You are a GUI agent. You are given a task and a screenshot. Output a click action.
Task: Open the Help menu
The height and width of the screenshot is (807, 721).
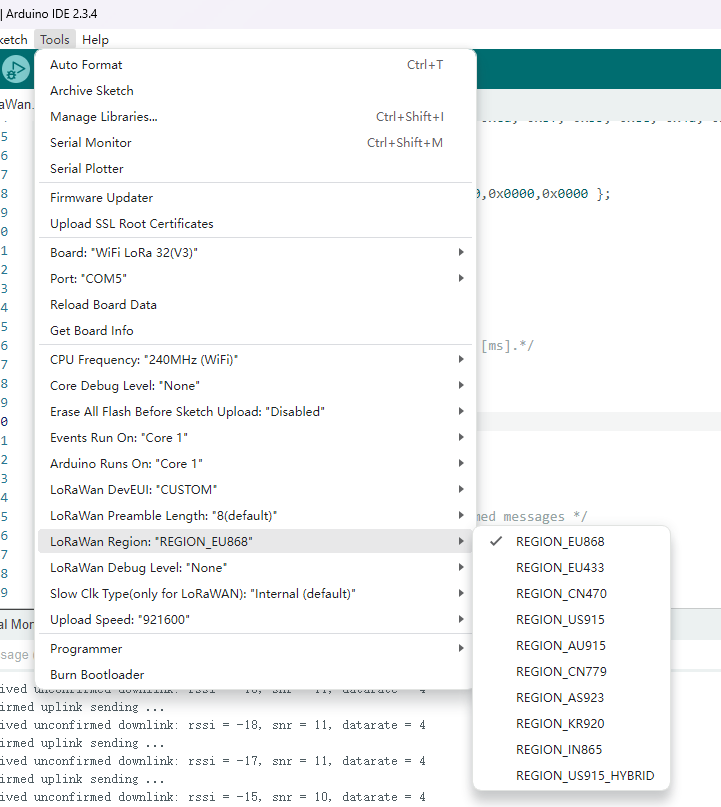coord(95,40)
